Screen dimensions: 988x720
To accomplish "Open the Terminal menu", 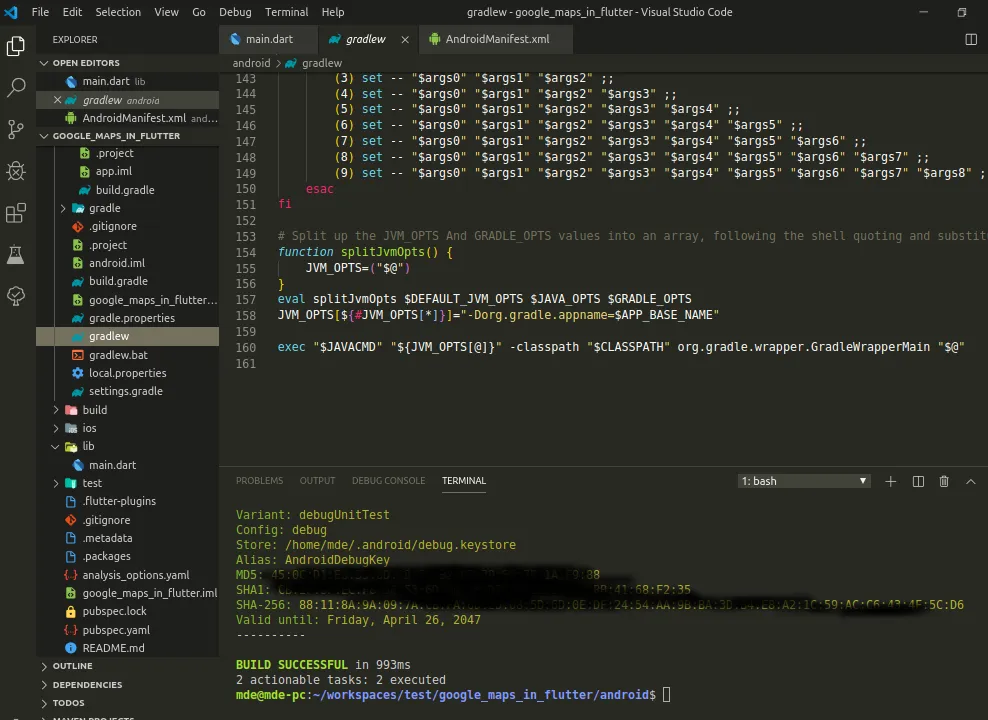I will 286,12.
